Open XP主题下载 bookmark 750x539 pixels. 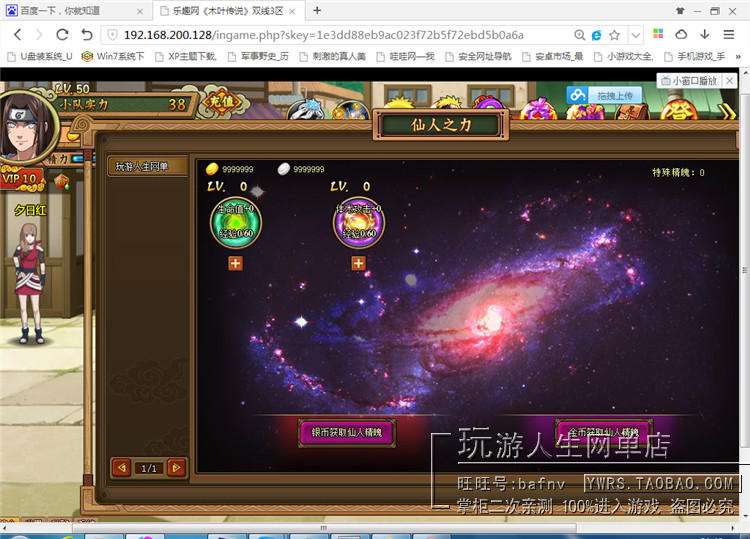pos(186,56)
